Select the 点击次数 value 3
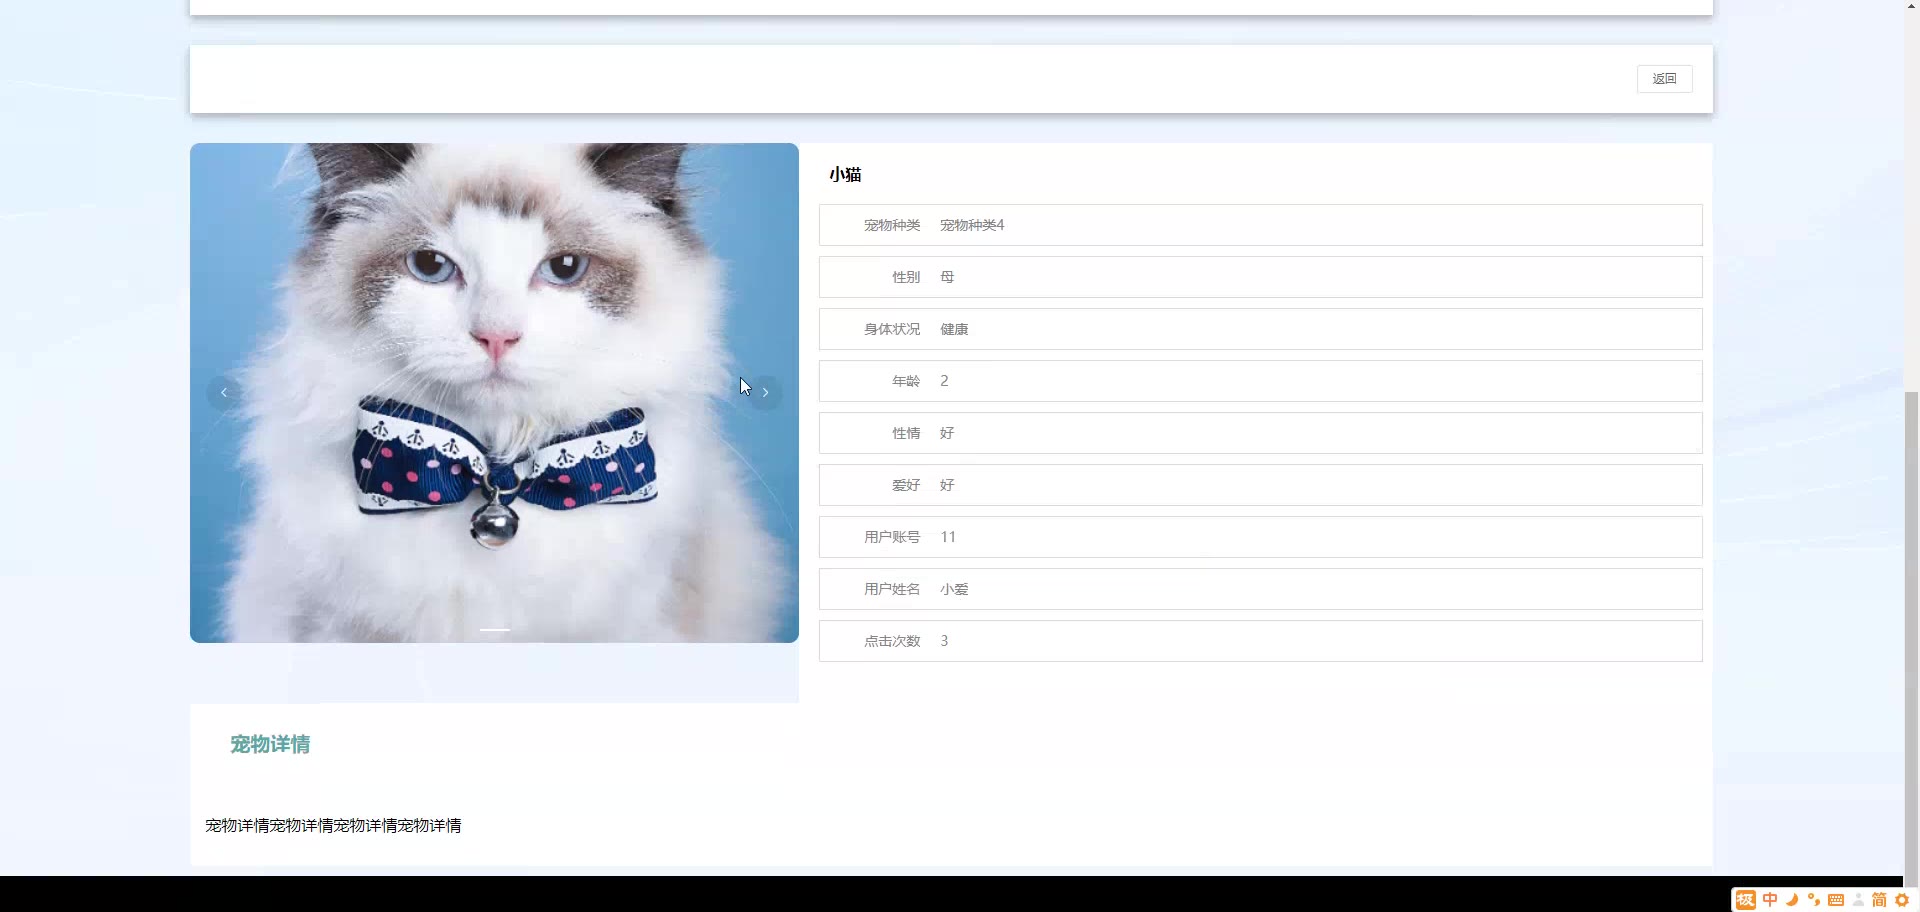1920x912 pixels. coord(944,641)
